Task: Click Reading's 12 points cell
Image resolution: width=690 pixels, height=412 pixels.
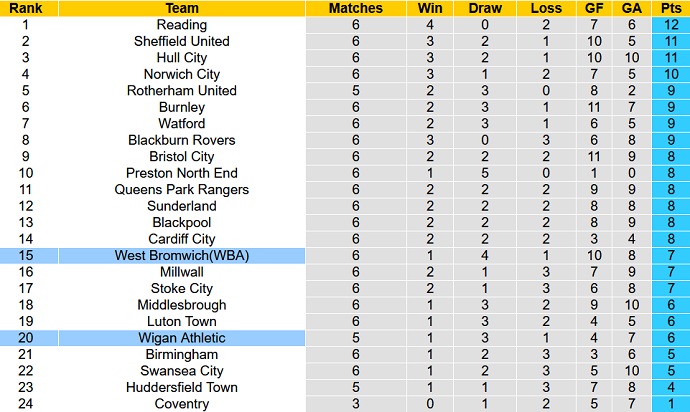Action: [x=669, y=25]
